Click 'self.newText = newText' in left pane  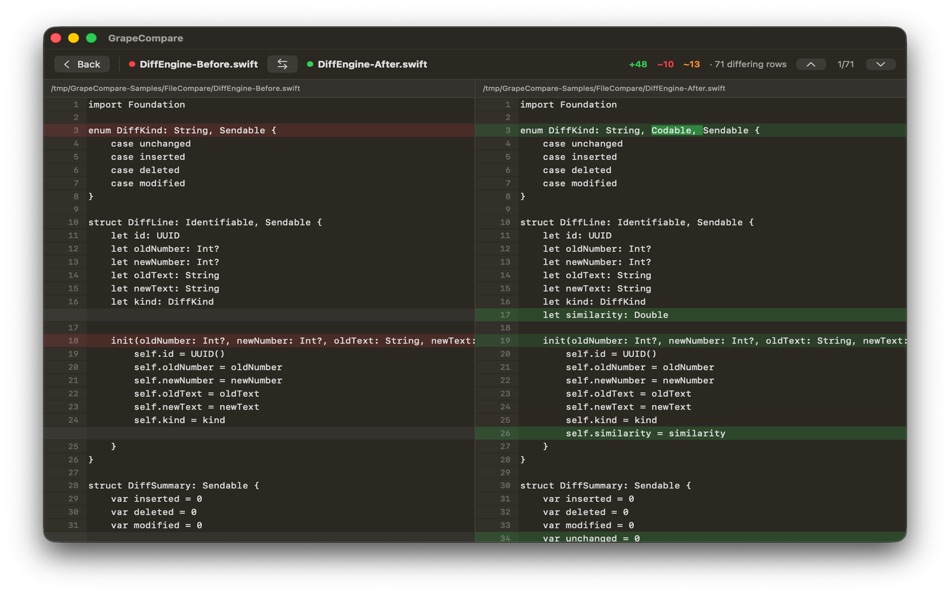point(196,407)
